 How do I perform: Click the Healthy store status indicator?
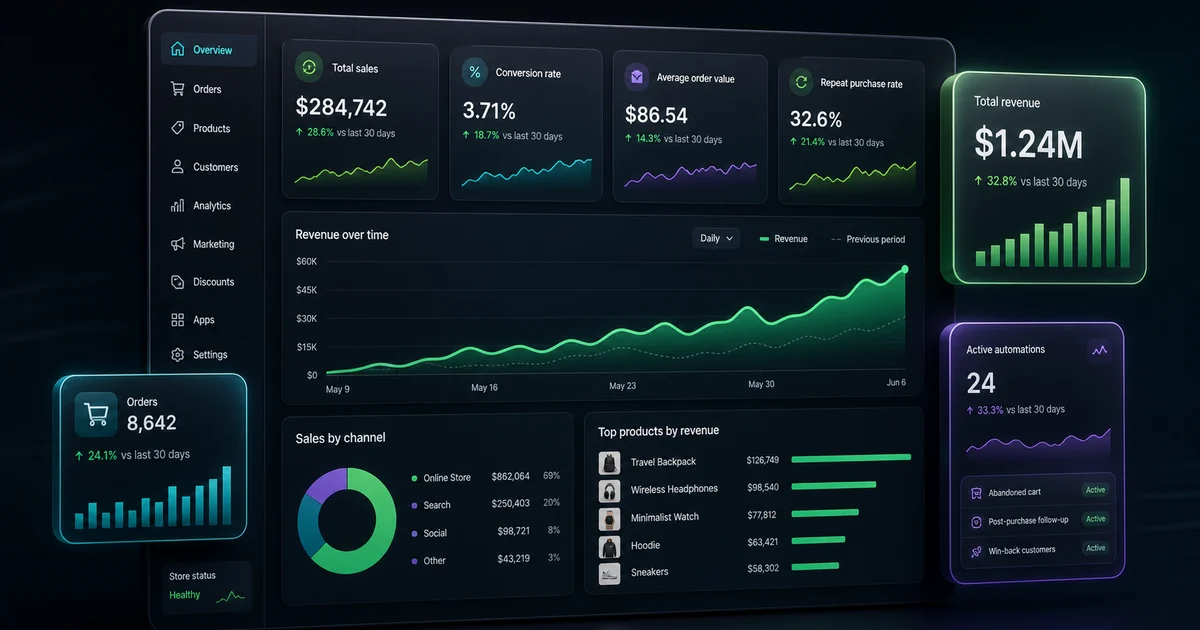[x=185, y=595]
